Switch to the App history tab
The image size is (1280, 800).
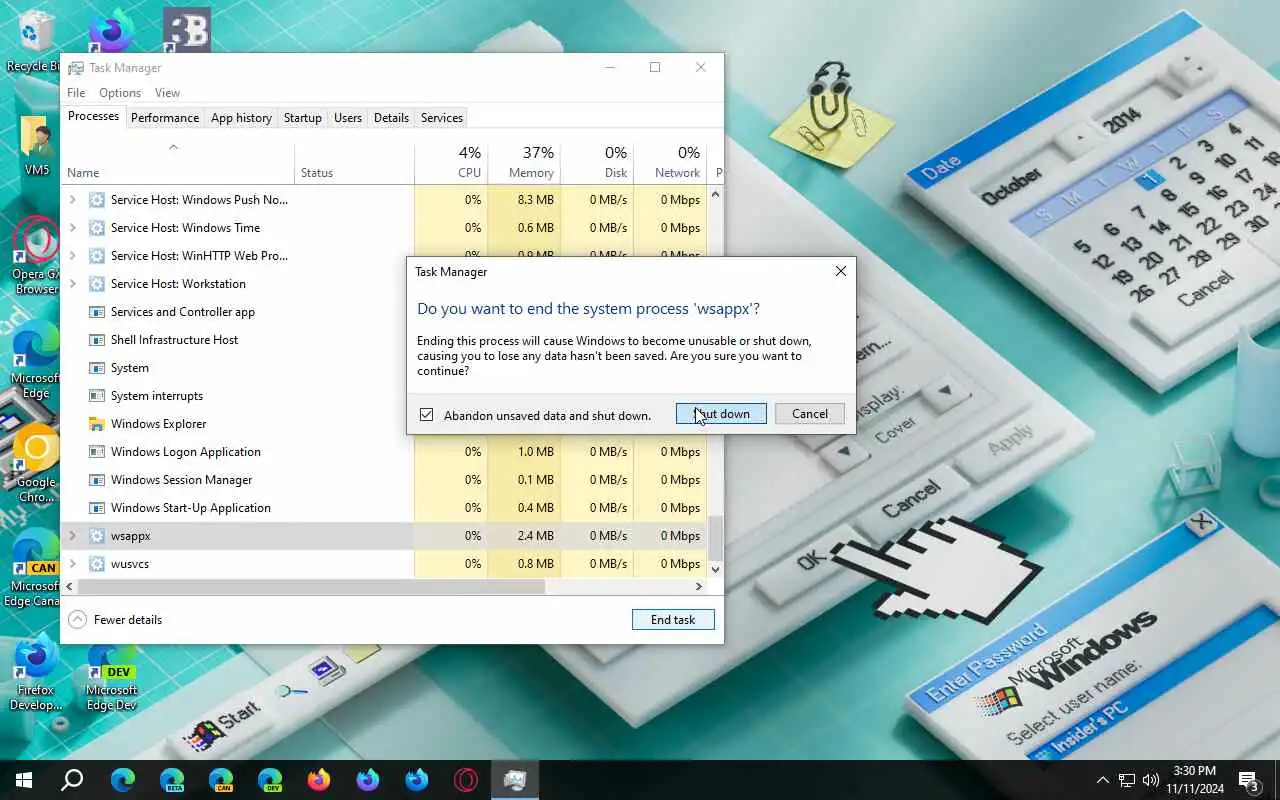(241, 118)
